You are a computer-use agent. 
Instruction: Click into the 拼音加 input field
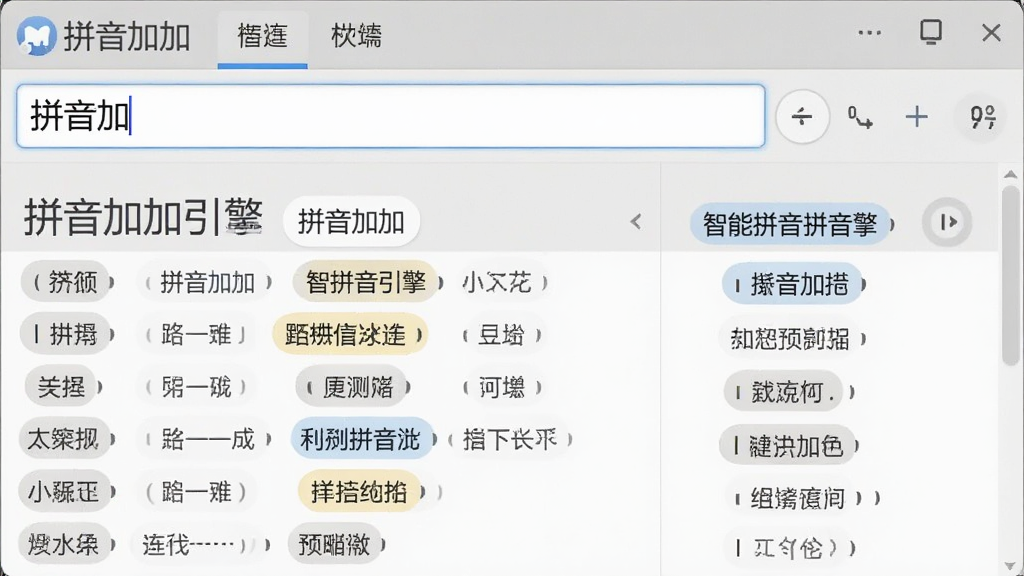point(391,116)
